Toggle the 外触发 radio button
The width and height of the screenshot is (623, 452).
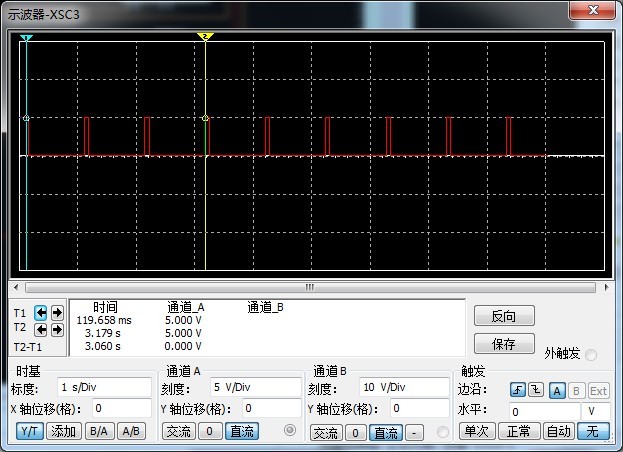(x=591, y=354)
